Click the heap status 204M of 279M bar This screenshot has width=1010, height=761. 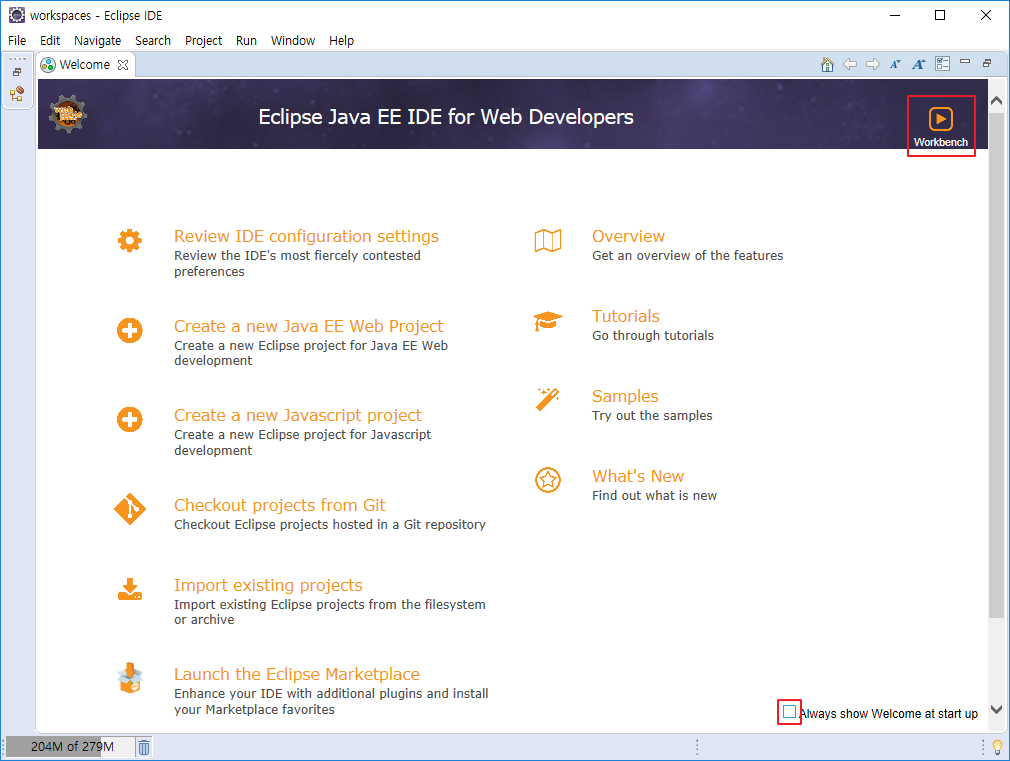(x=70, y=747)
